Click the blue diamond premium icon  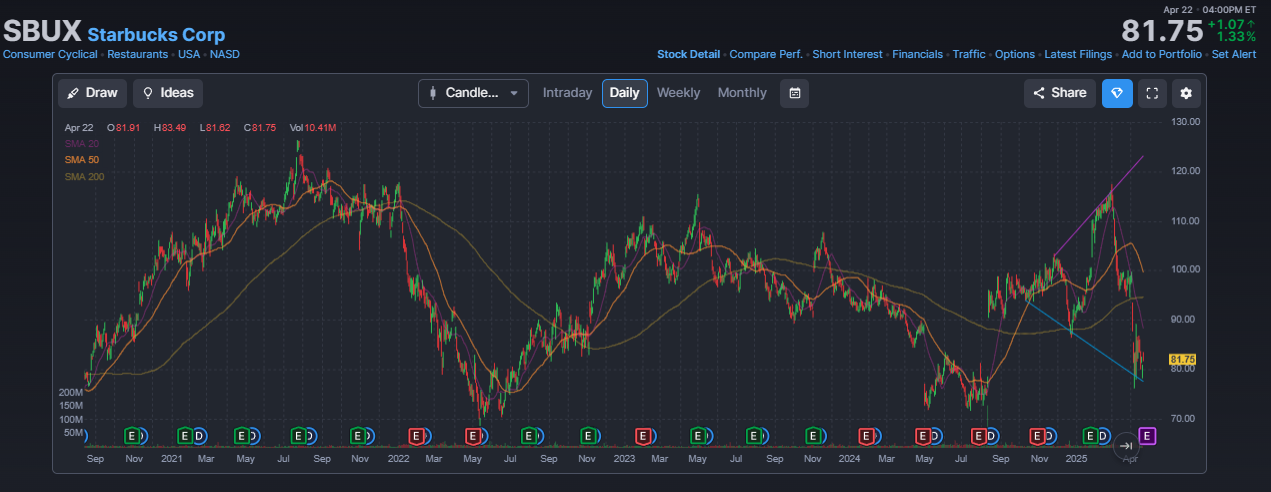click(1118, 93)
